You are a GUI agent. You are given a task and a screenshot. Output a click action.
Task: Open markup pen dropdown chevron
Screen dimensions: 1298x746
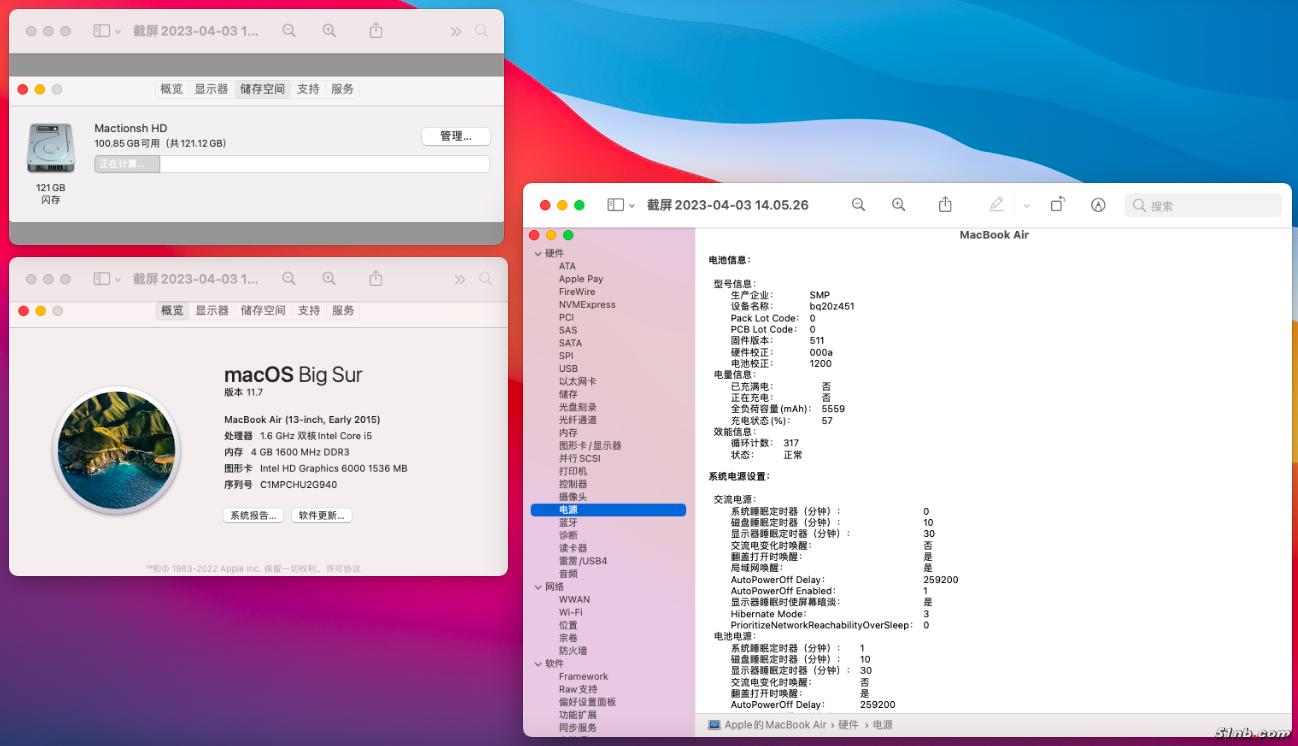(x=1026, y=206)
